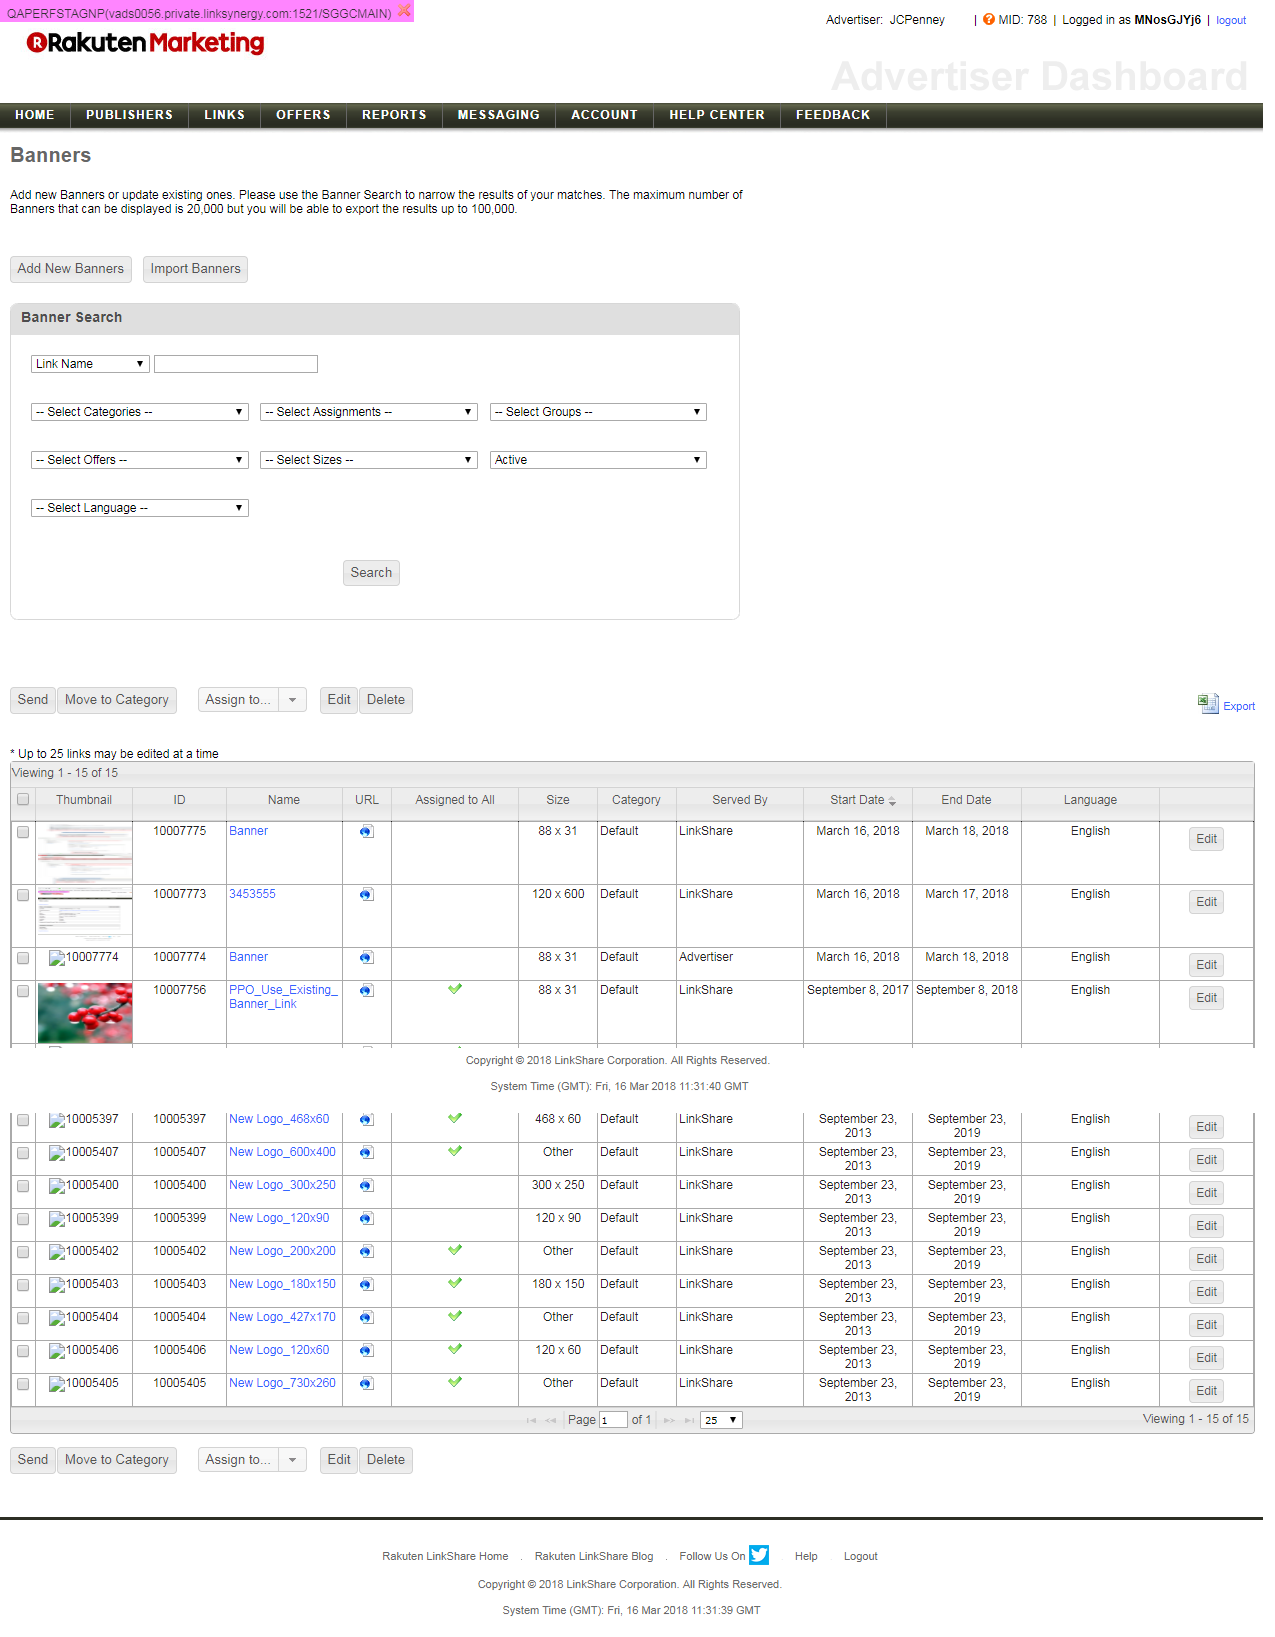
Task: Go to the REPORTS menu
Action: pos(394,115)
